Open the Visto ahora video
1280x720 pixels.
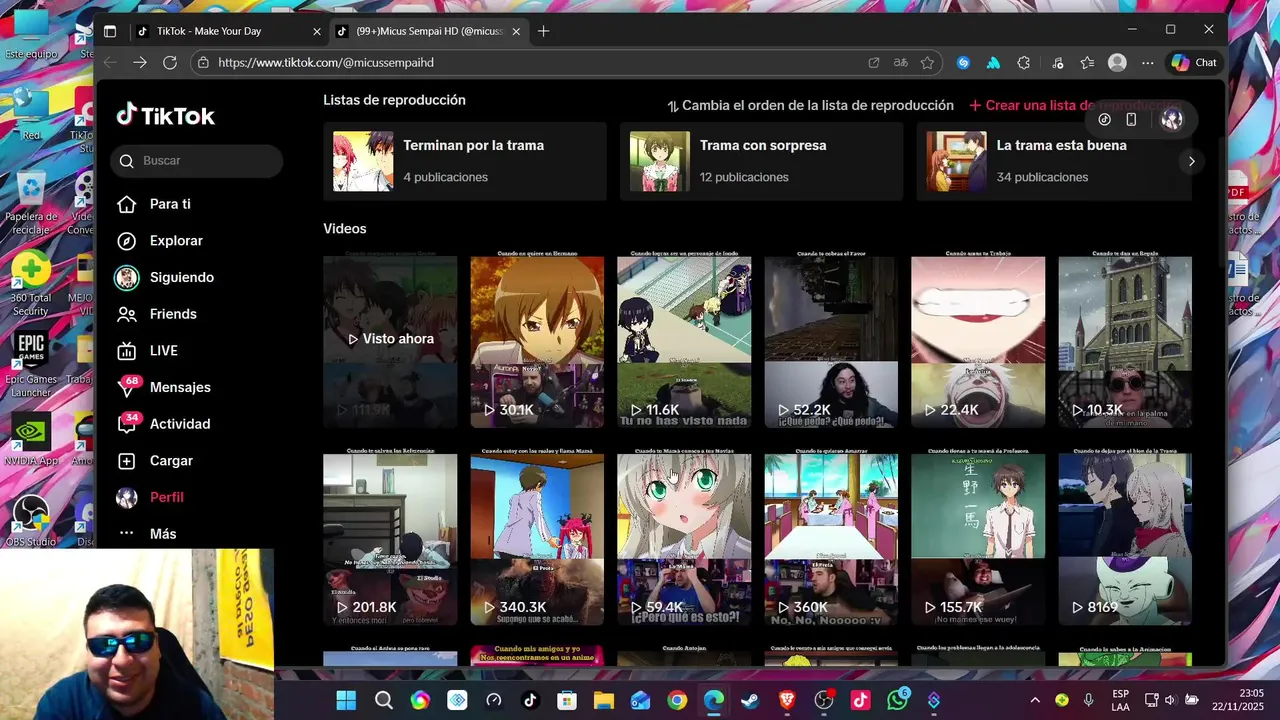click(x=390, y=340)
